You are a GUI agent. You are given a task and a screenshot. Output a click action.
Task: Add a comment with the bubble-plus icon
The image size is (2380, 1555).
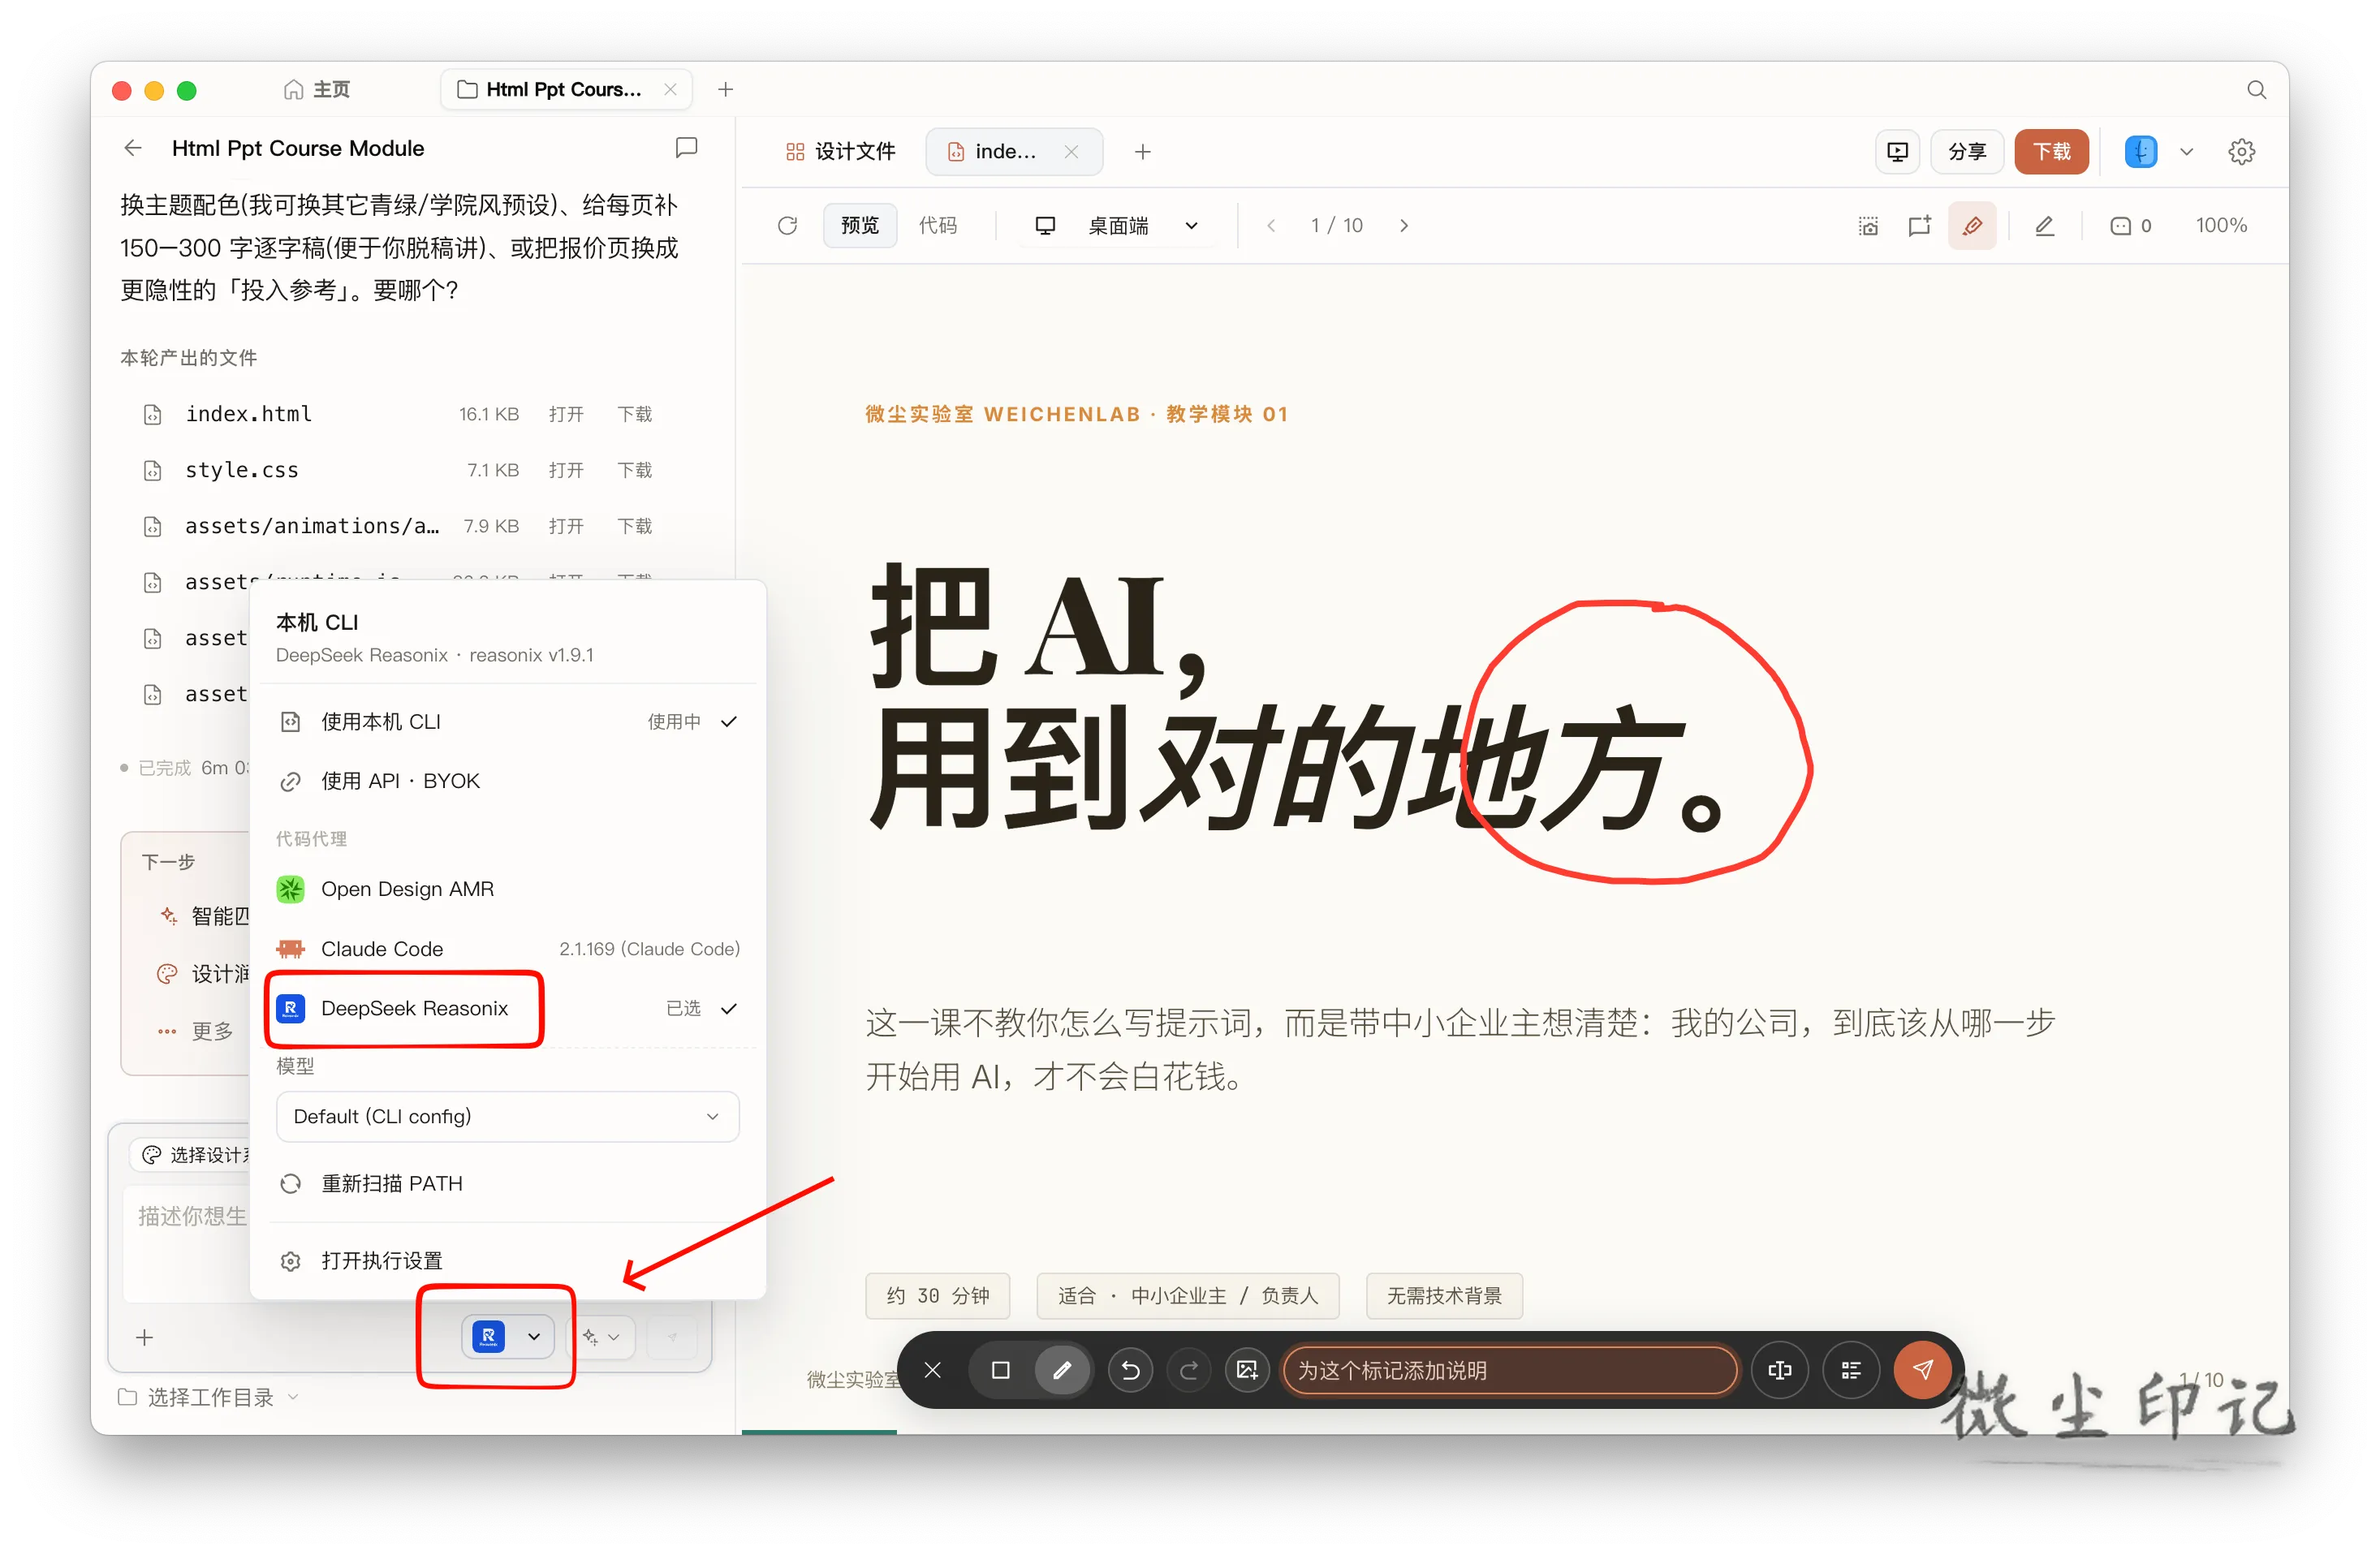pos(1919,226)
